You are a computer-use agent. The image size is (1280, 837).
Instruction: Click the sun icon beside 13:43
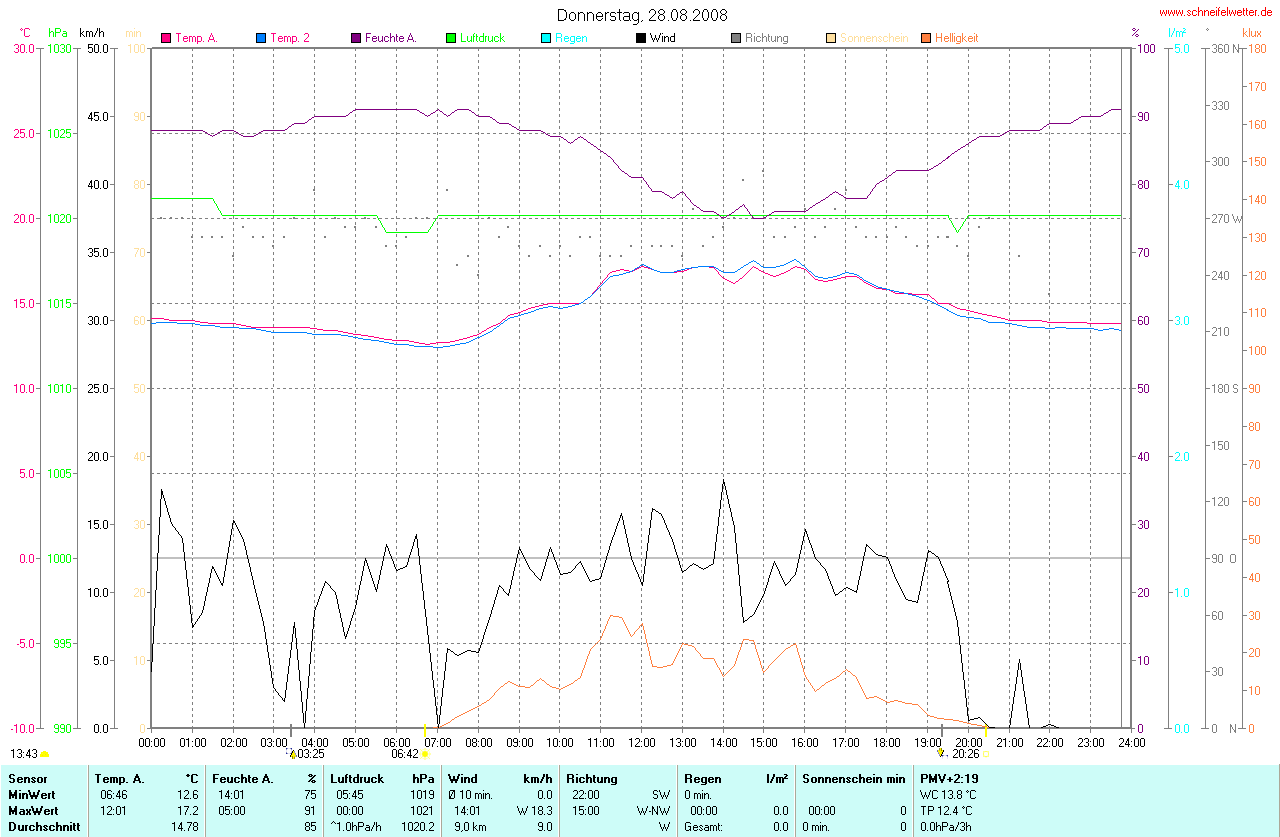tap(44, 754)
